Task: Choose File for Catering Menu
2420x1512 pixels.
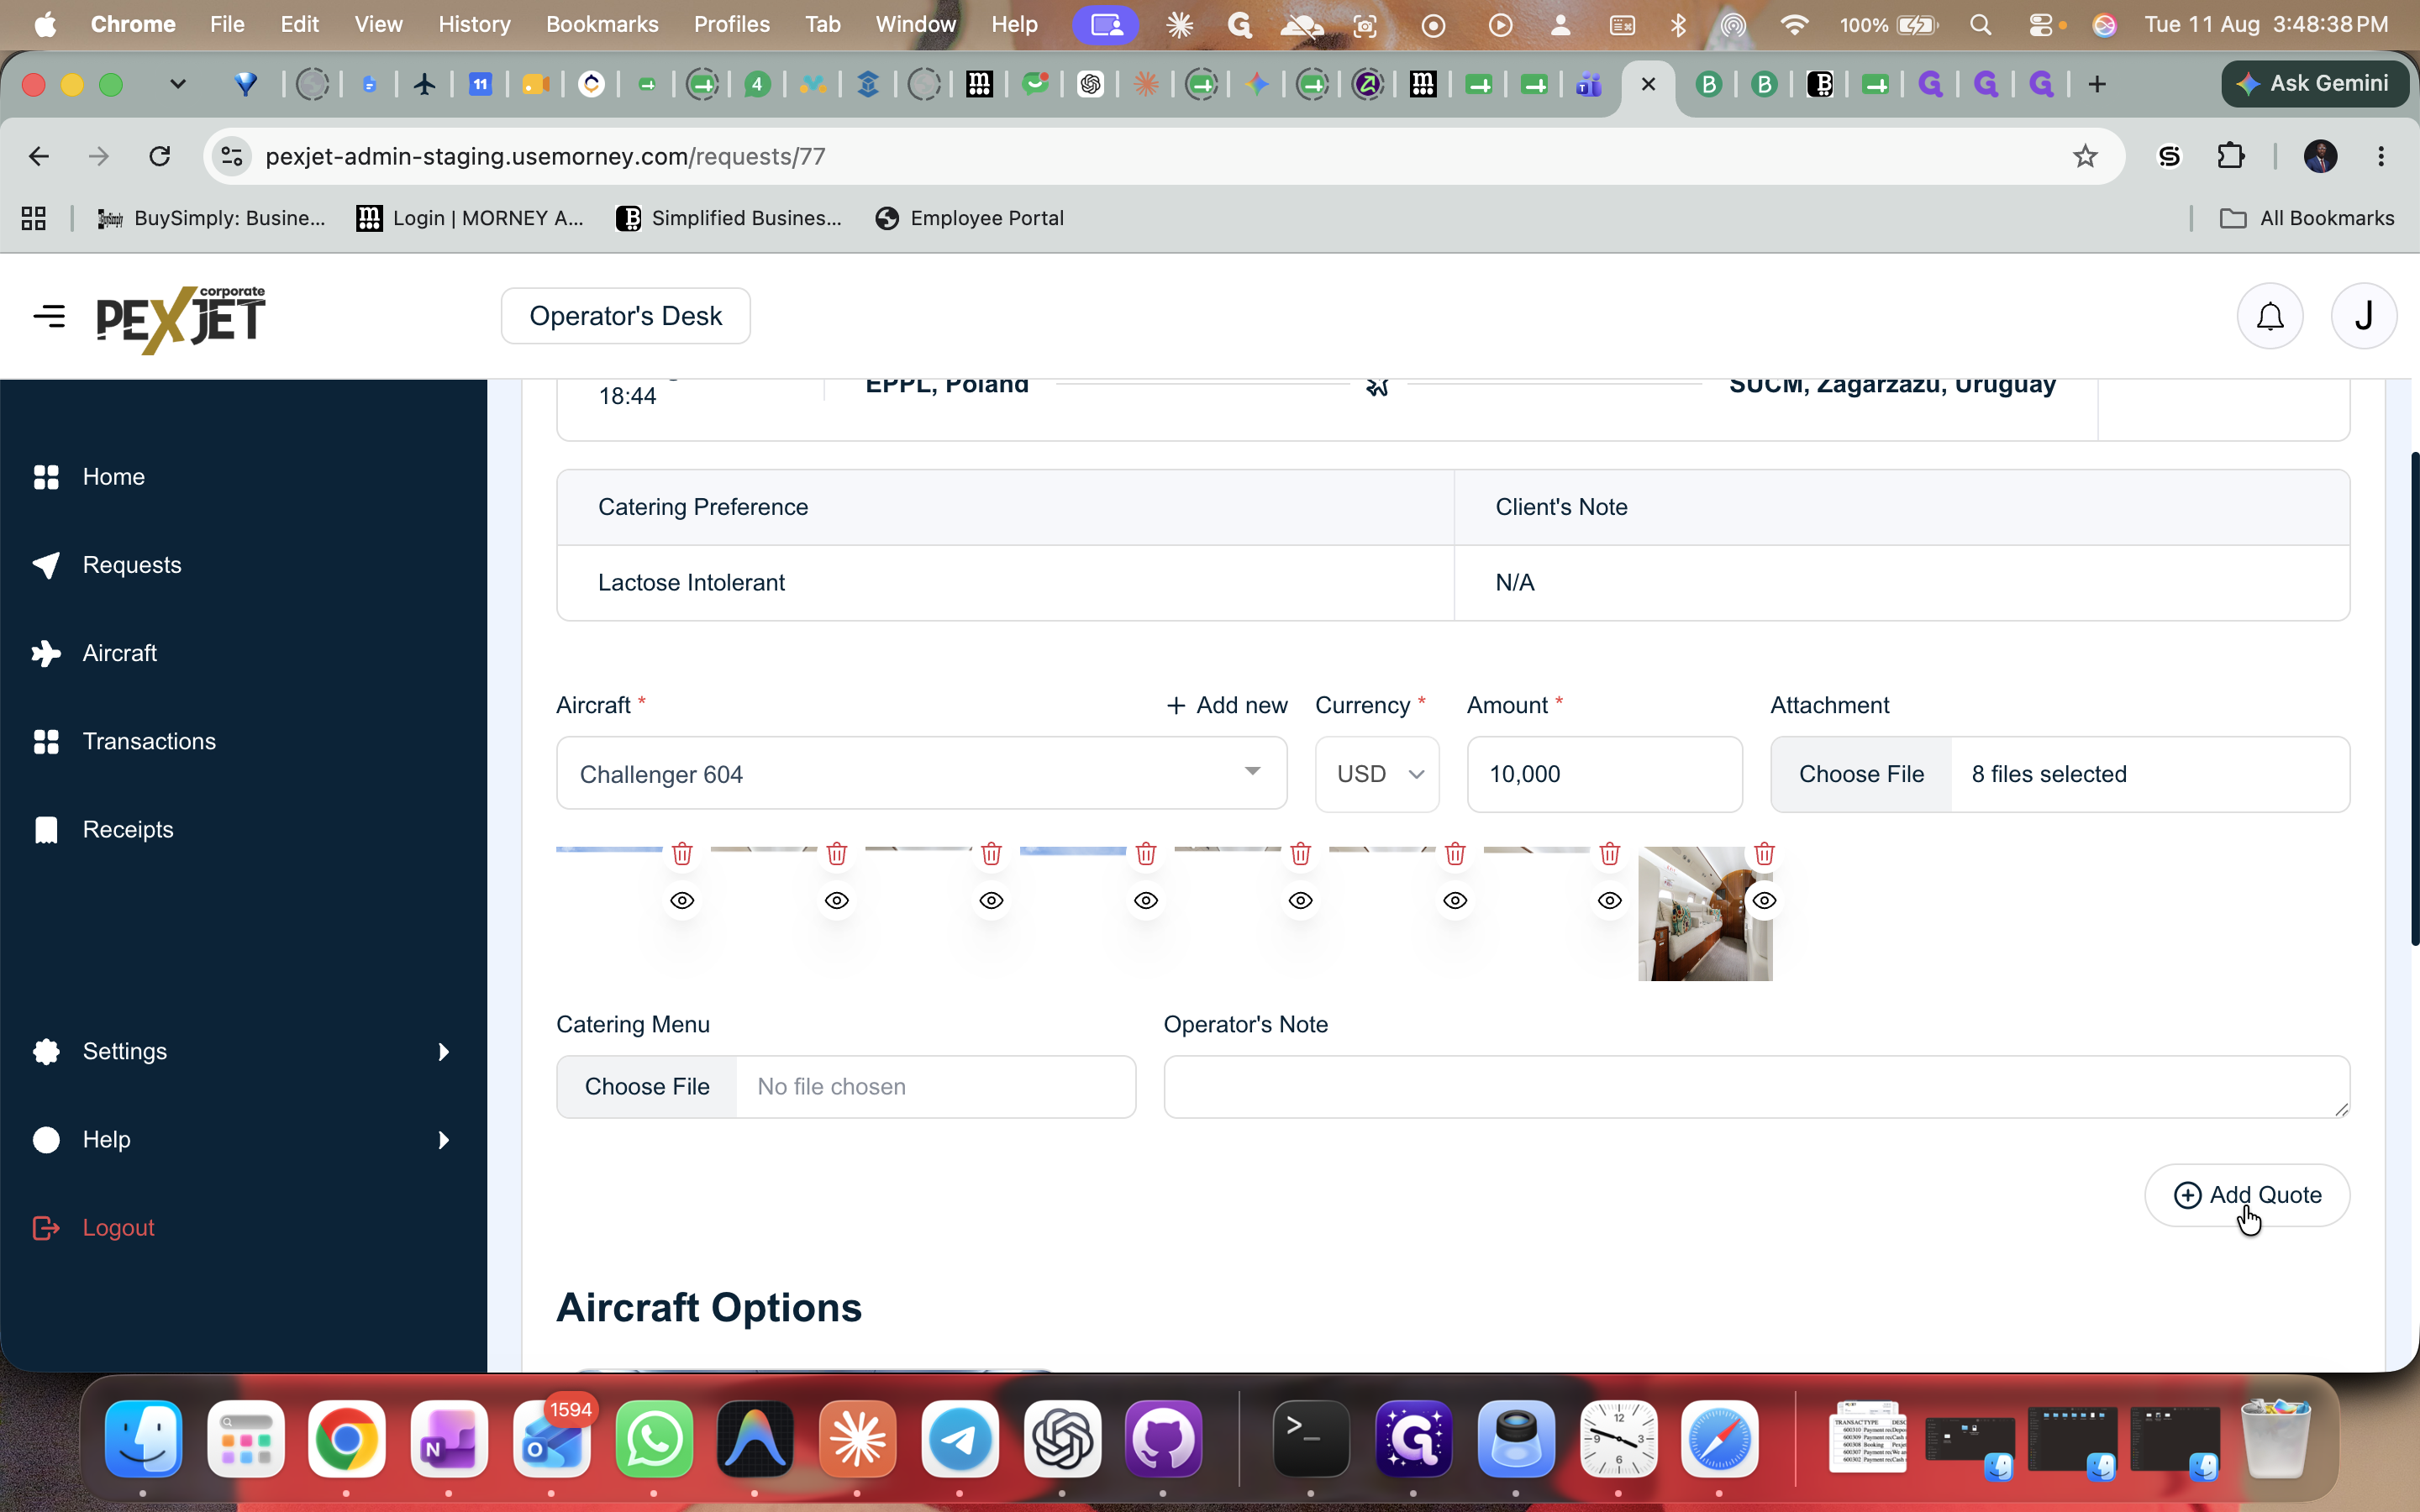Action: tap(647, 1087)
